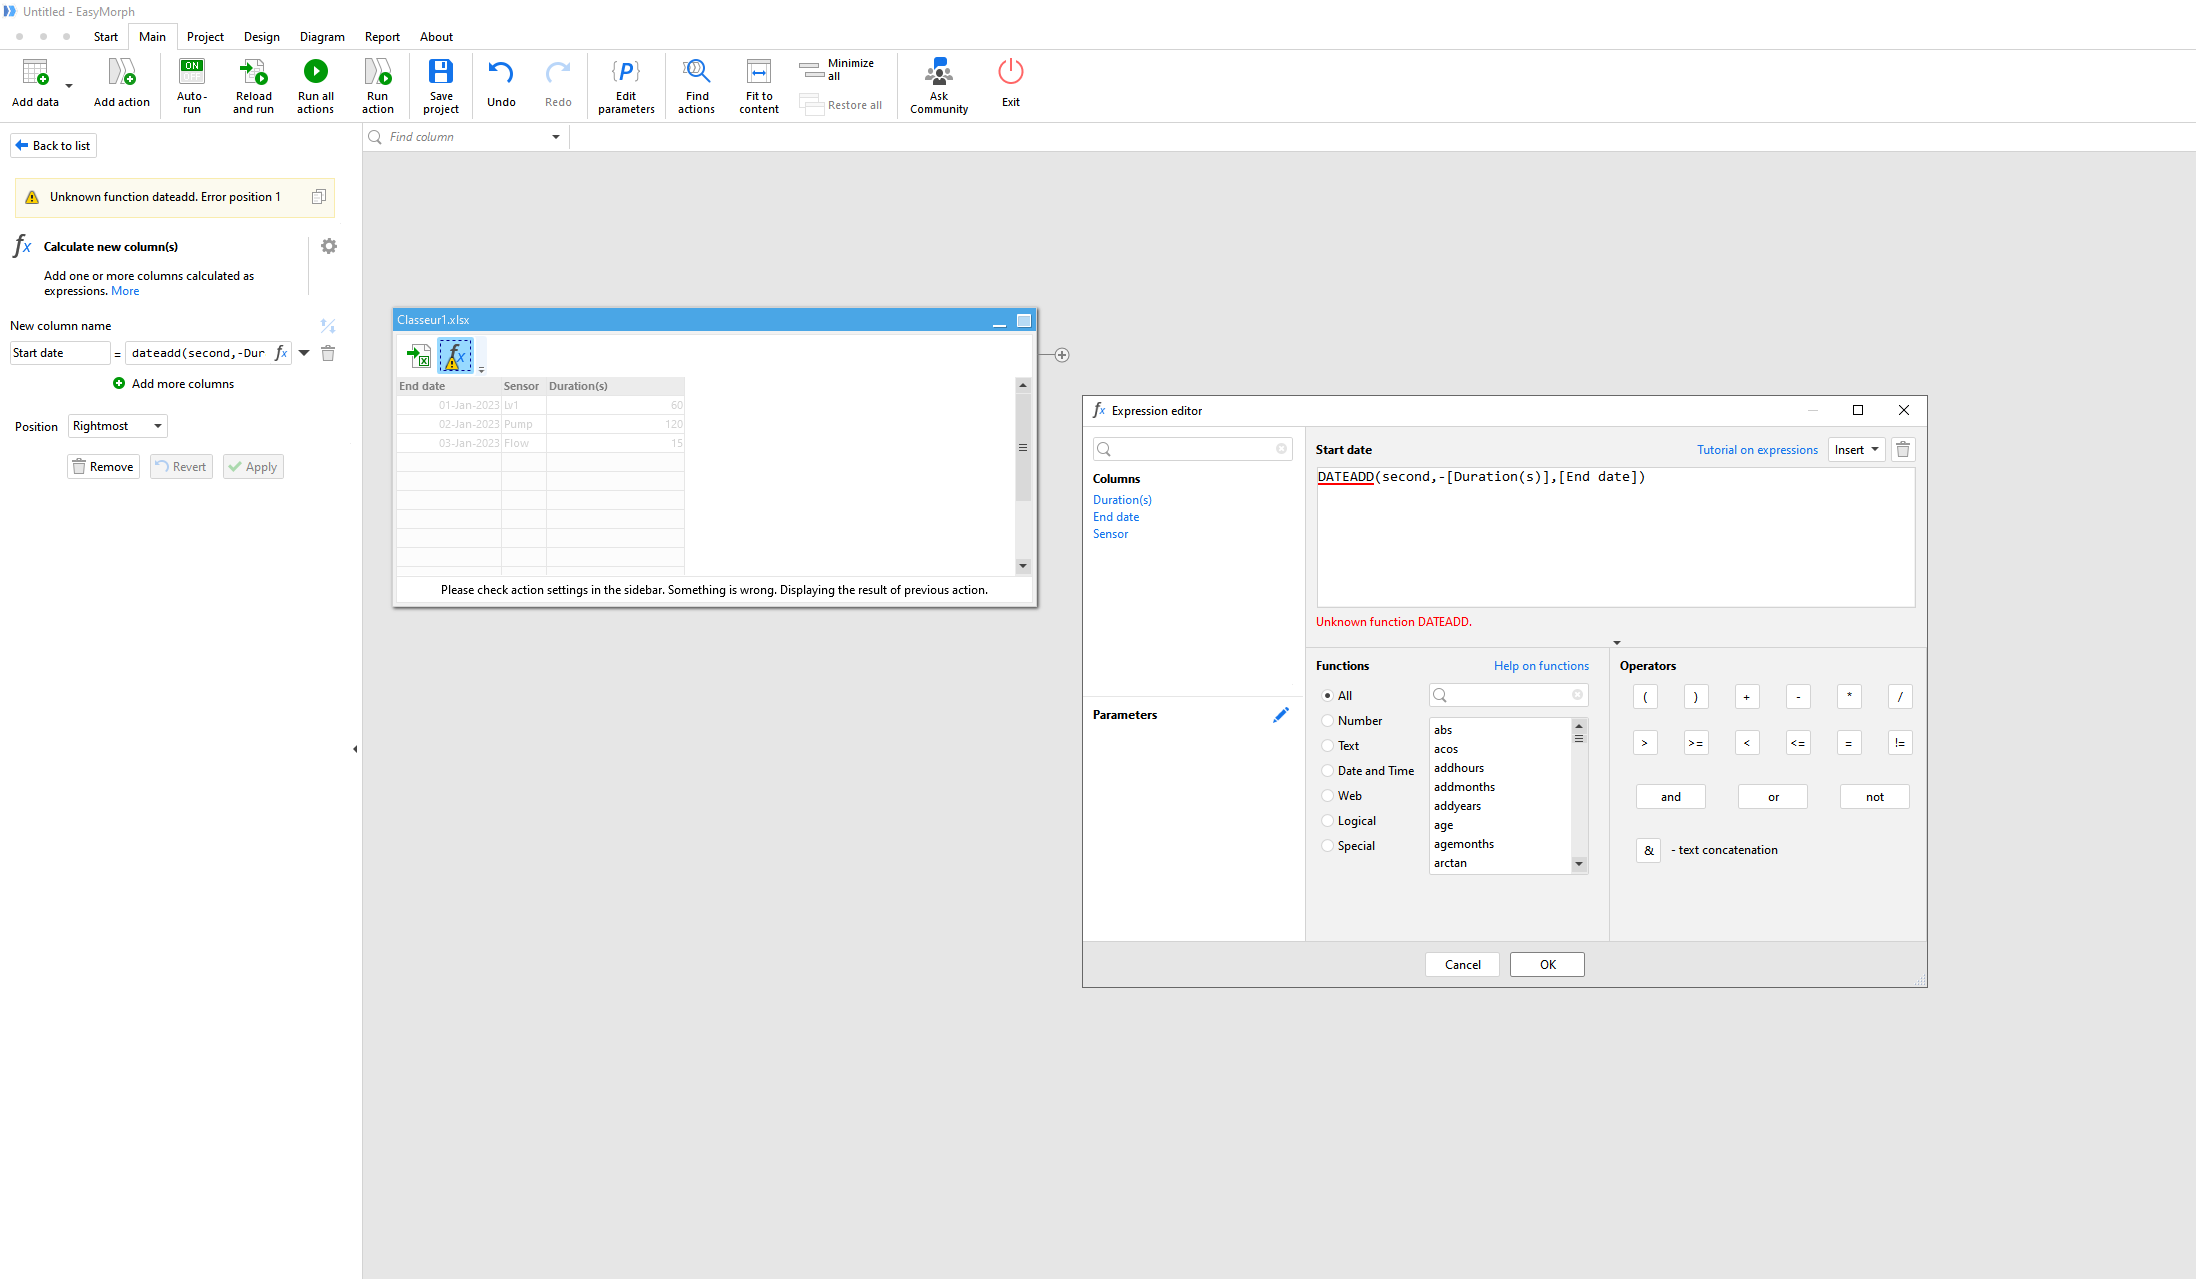The width and height of the screenshot is (2196, 1279).
Task: Open expression editor fx icon in sidebar
Action: (281, 353)
